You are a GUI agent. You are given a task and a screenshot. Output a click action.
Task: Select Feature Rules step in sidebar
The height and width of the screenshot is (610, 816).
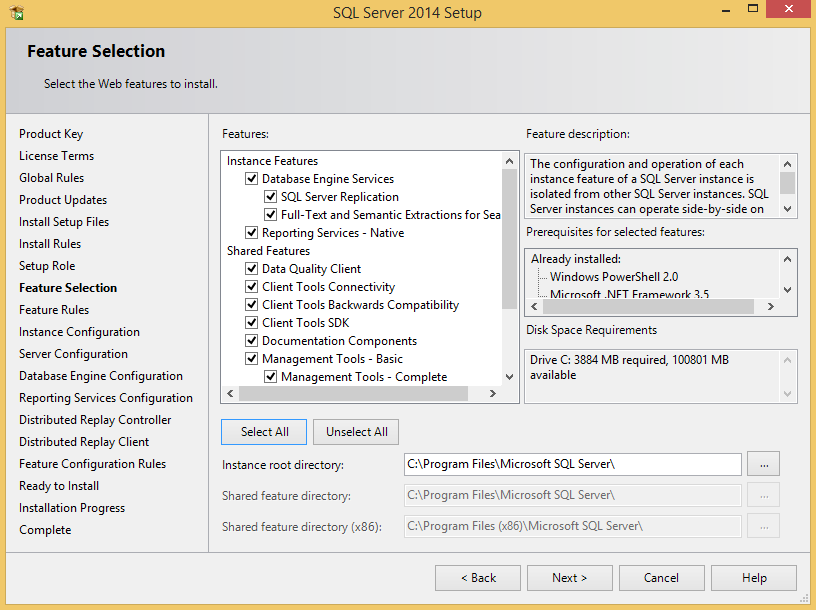pos(54,310)
